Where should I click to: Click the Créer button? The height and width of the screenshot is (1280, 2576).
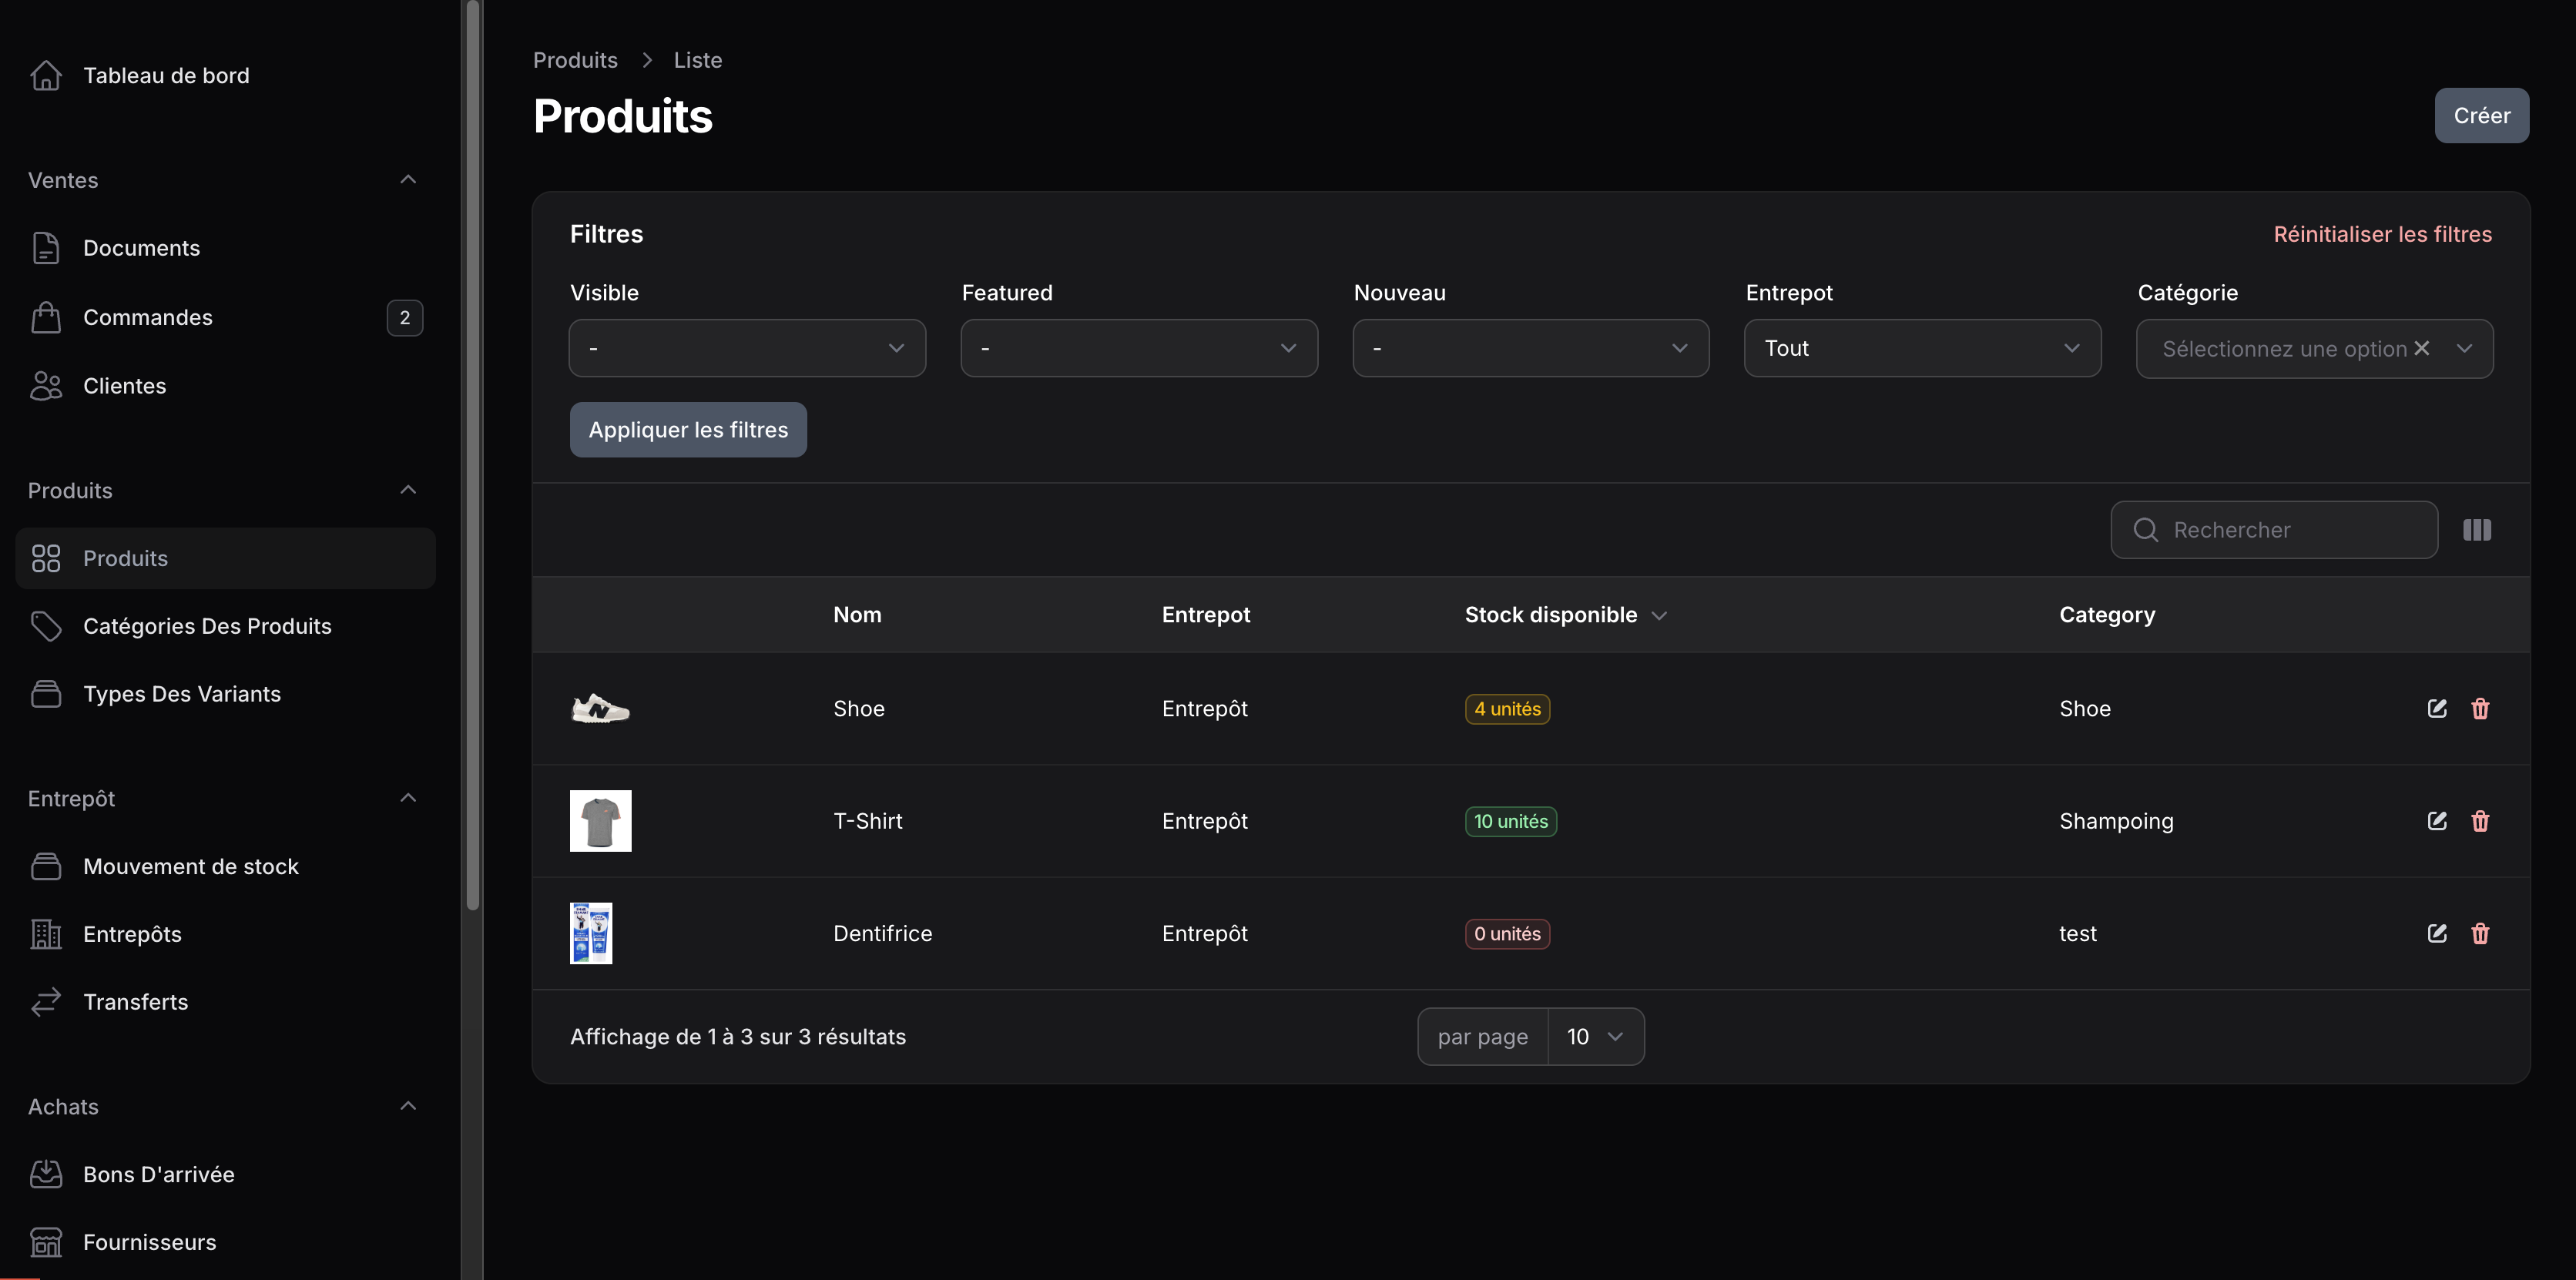(x=2481, y=116)
